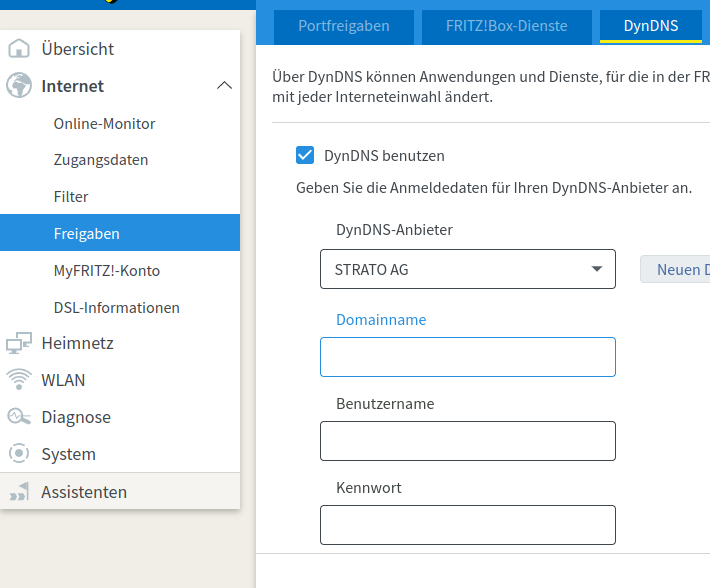Open Online-Monitor in the sidebar
The width and height of the screenshot is (710, 588).
click(x=104, y=123)
